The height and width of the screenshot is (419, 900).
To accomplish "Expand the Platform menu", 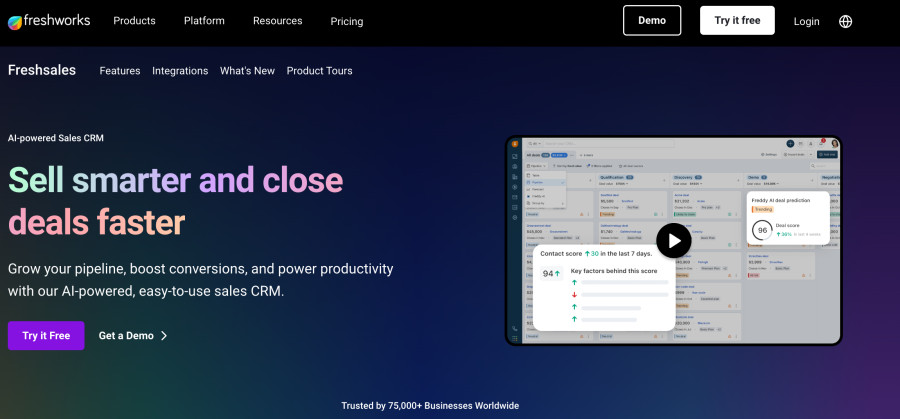I will point(204,21).
